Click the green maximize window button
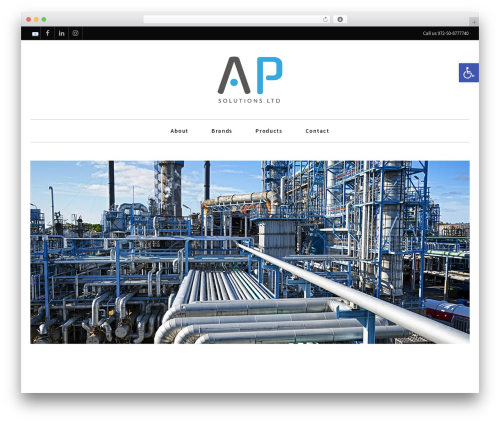 (44, 19)
